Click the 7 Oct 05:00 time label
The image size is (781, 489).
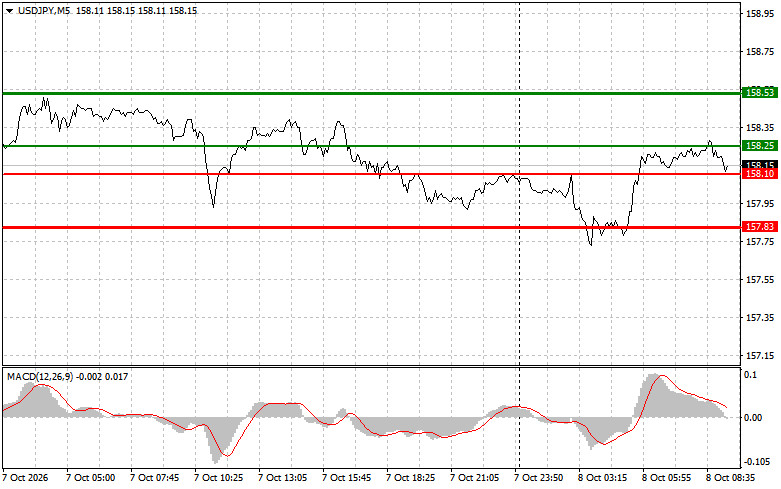pyautogui.click(x=91, y=478)
